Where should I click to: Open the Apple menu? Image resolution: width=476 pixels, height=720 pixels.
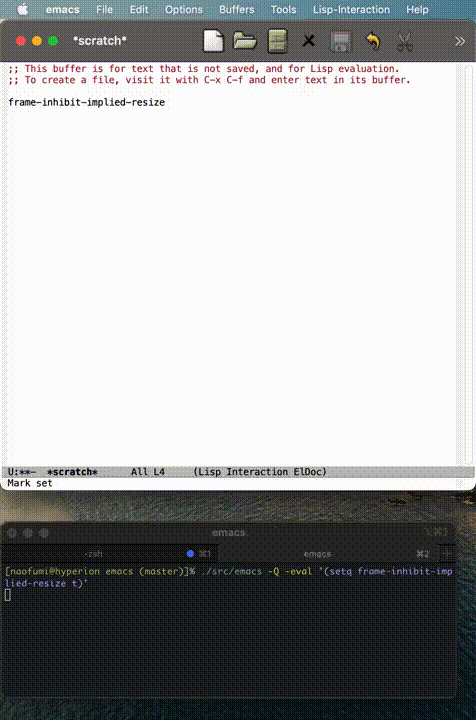coord(22,9)
